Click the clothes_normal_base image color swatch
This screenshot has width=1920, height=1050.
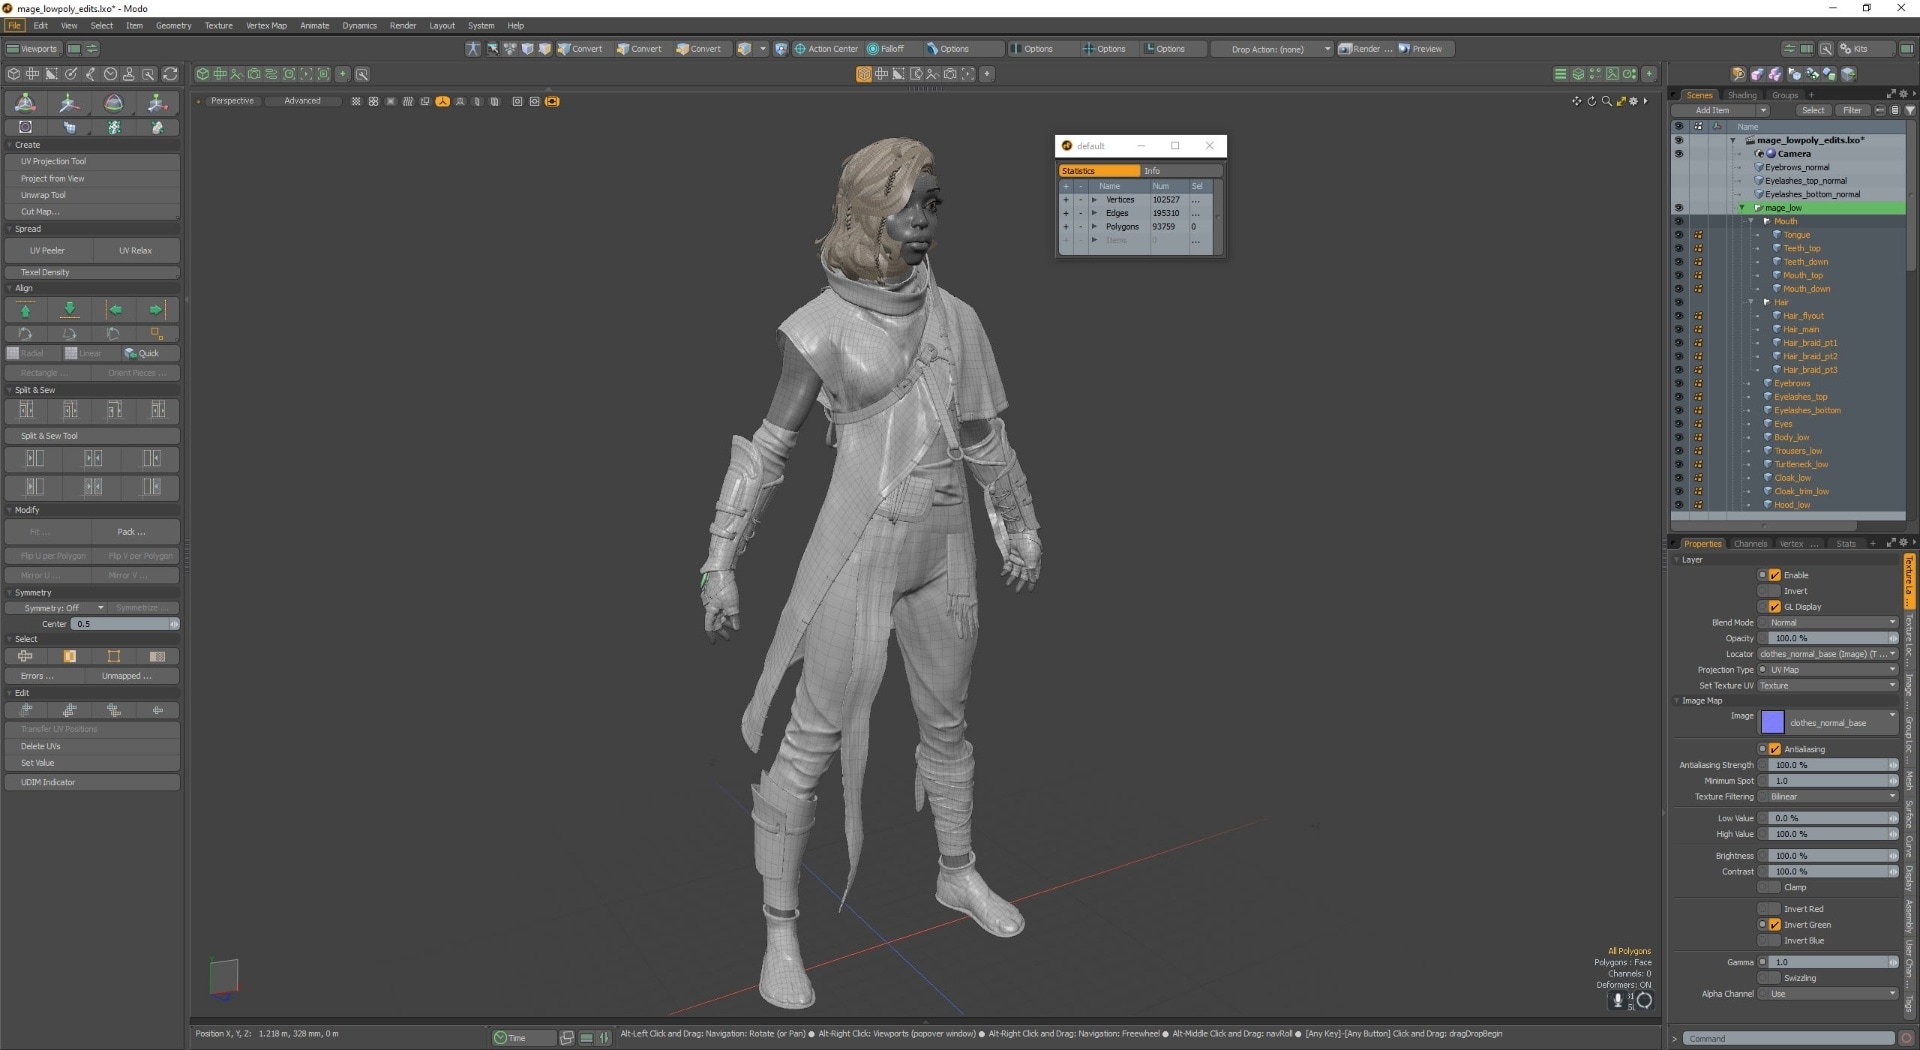coord(1772,722)
